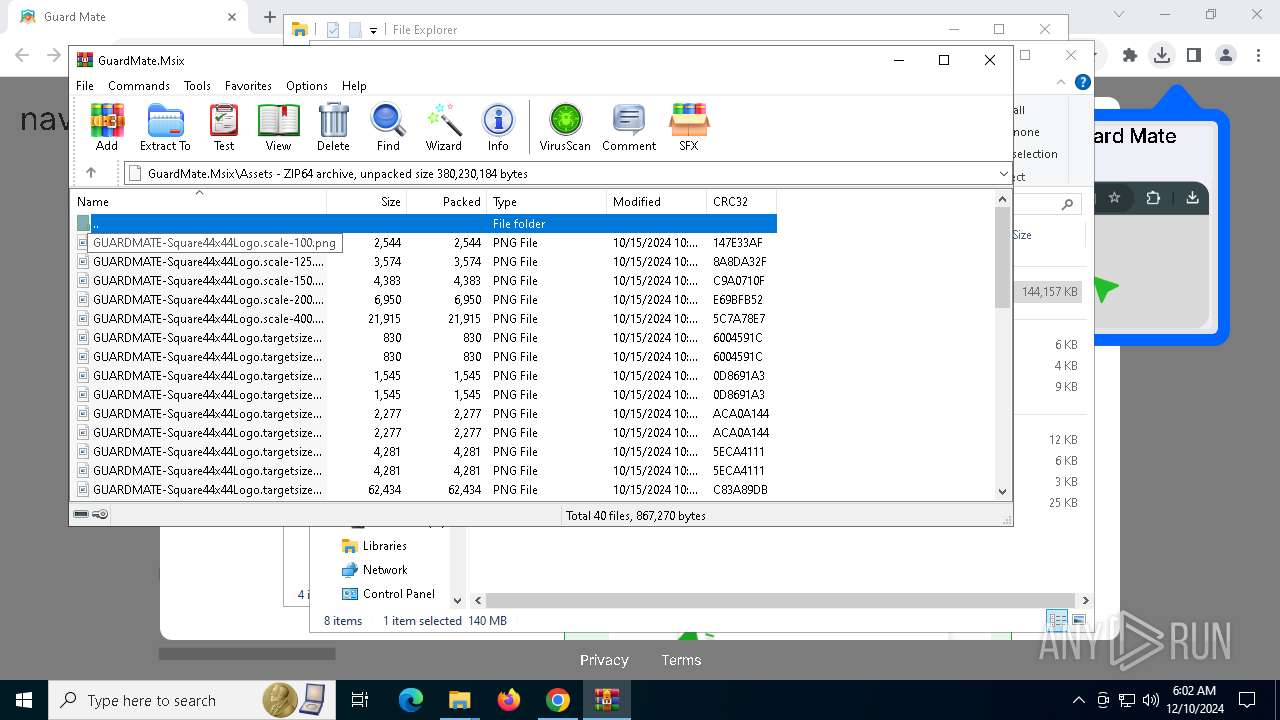Select the scale-200 logo PNG file
The width and height of the screenshot is (1280, 720).
click(426, 300)
